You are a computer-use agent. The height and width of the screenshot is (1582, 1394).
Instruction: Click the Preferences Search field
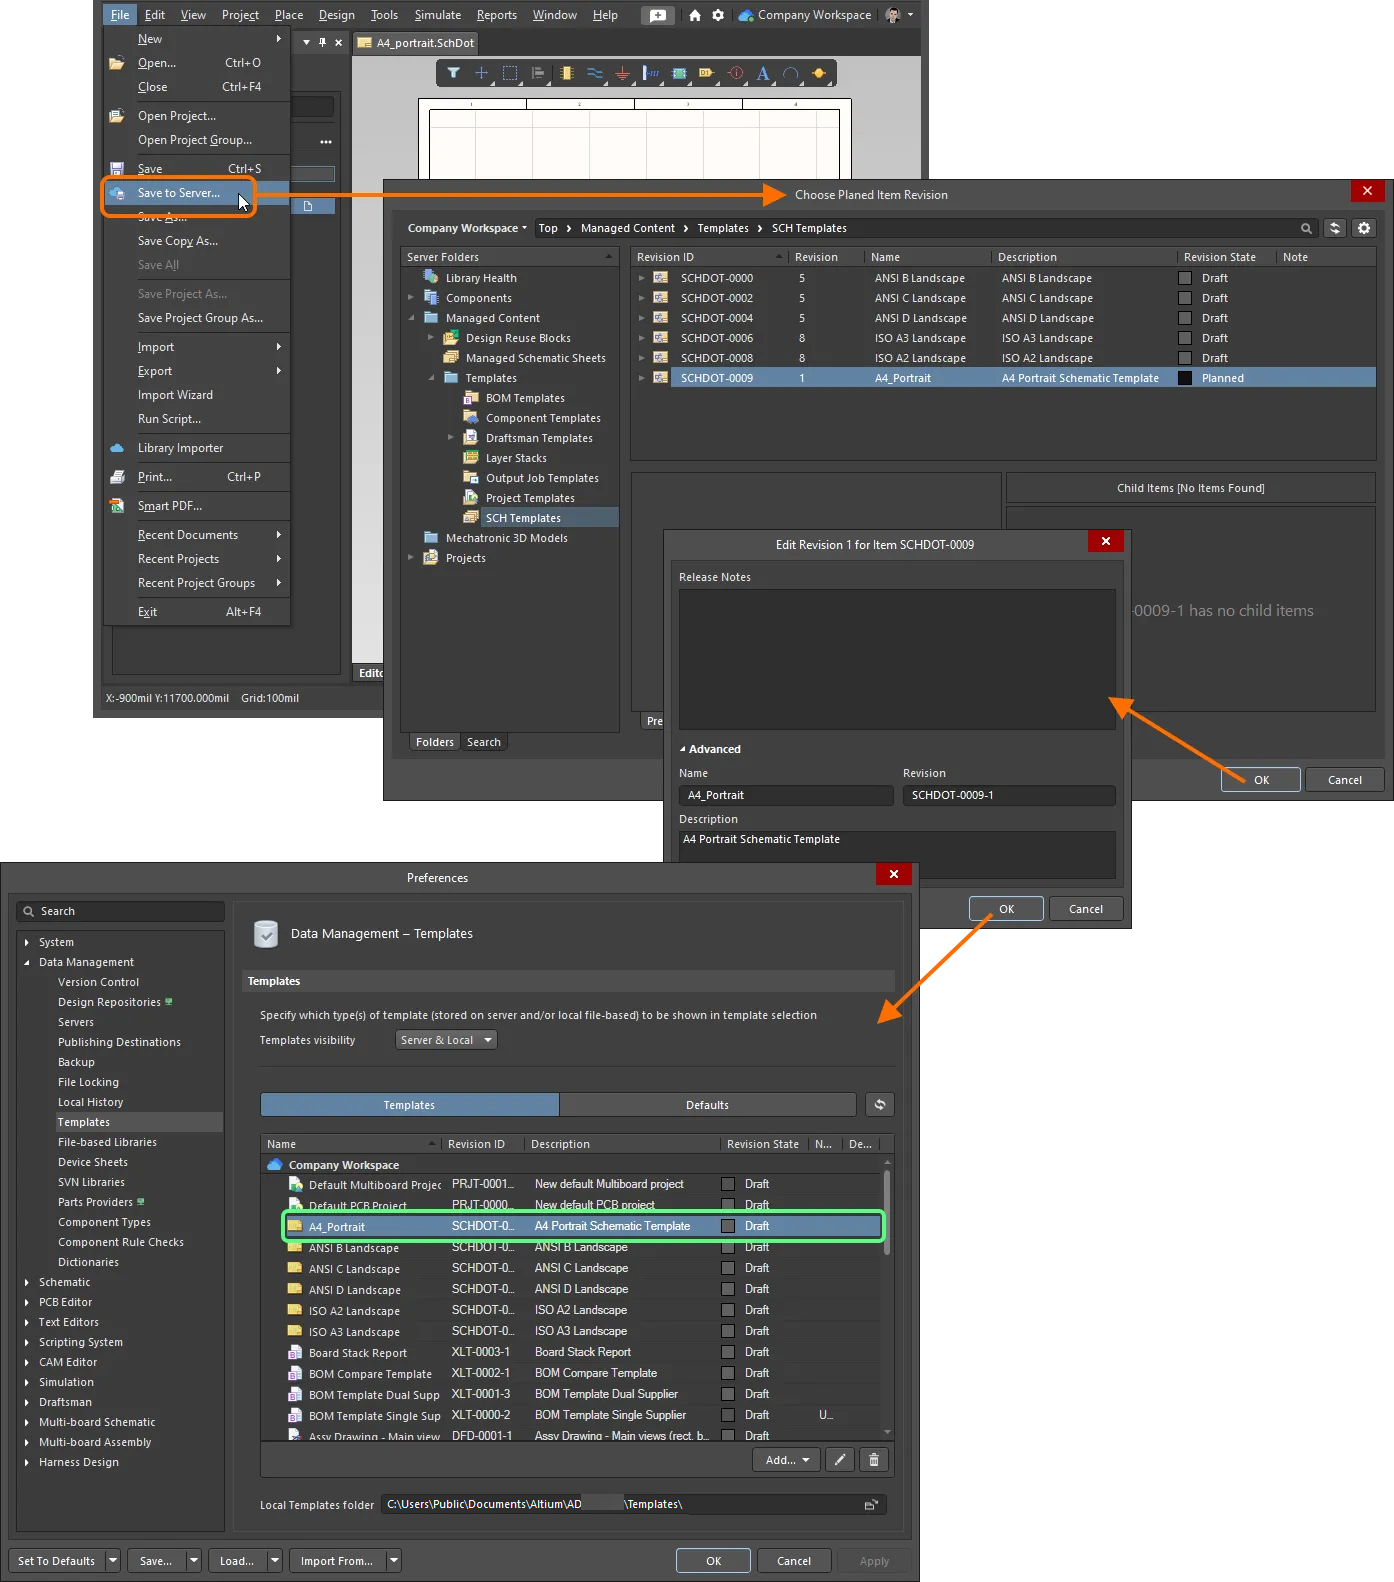(121, 911)
